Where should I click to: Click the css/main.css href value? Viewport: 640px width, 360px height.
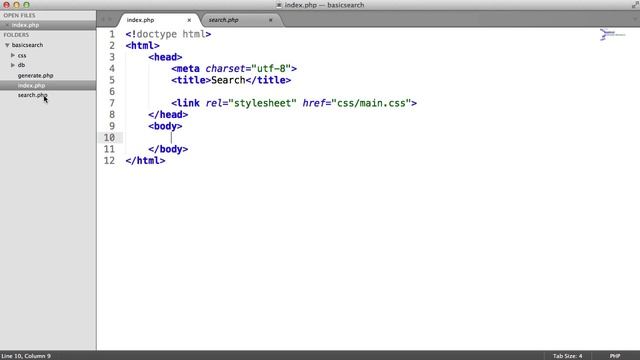(x=371, y=103)
